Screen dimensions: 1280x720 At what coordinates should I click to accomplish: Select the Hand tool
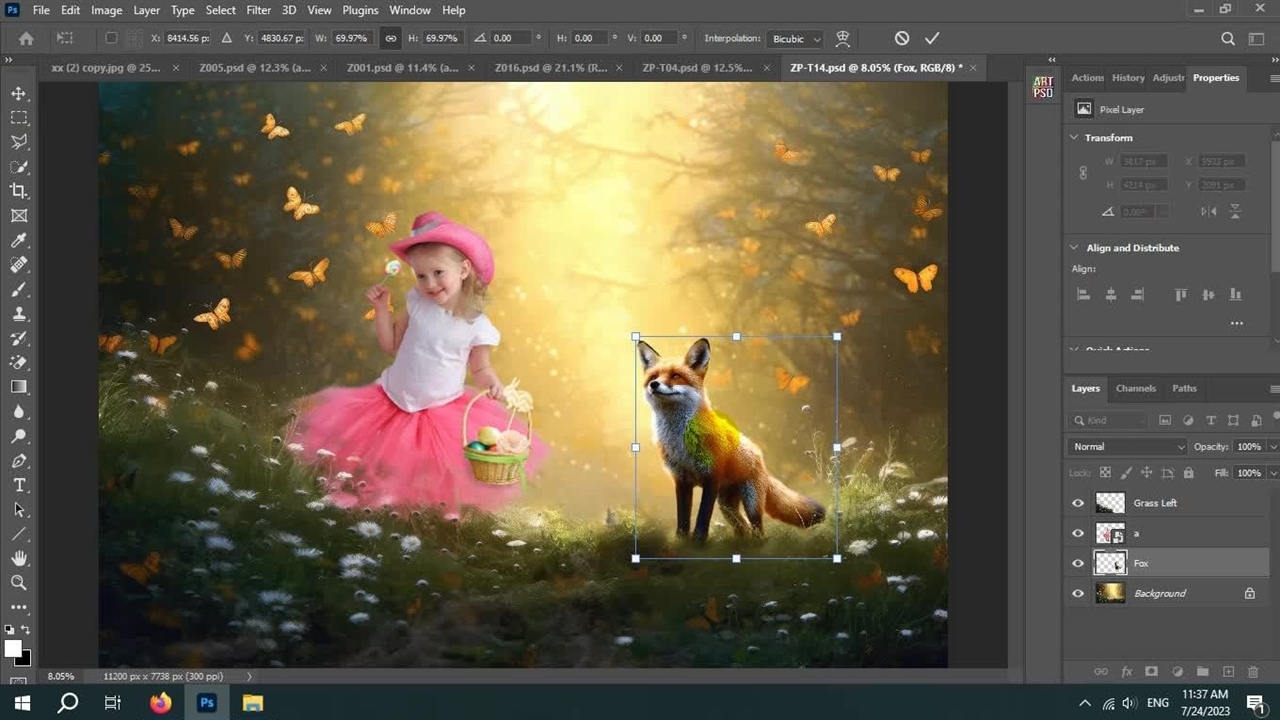19,558
